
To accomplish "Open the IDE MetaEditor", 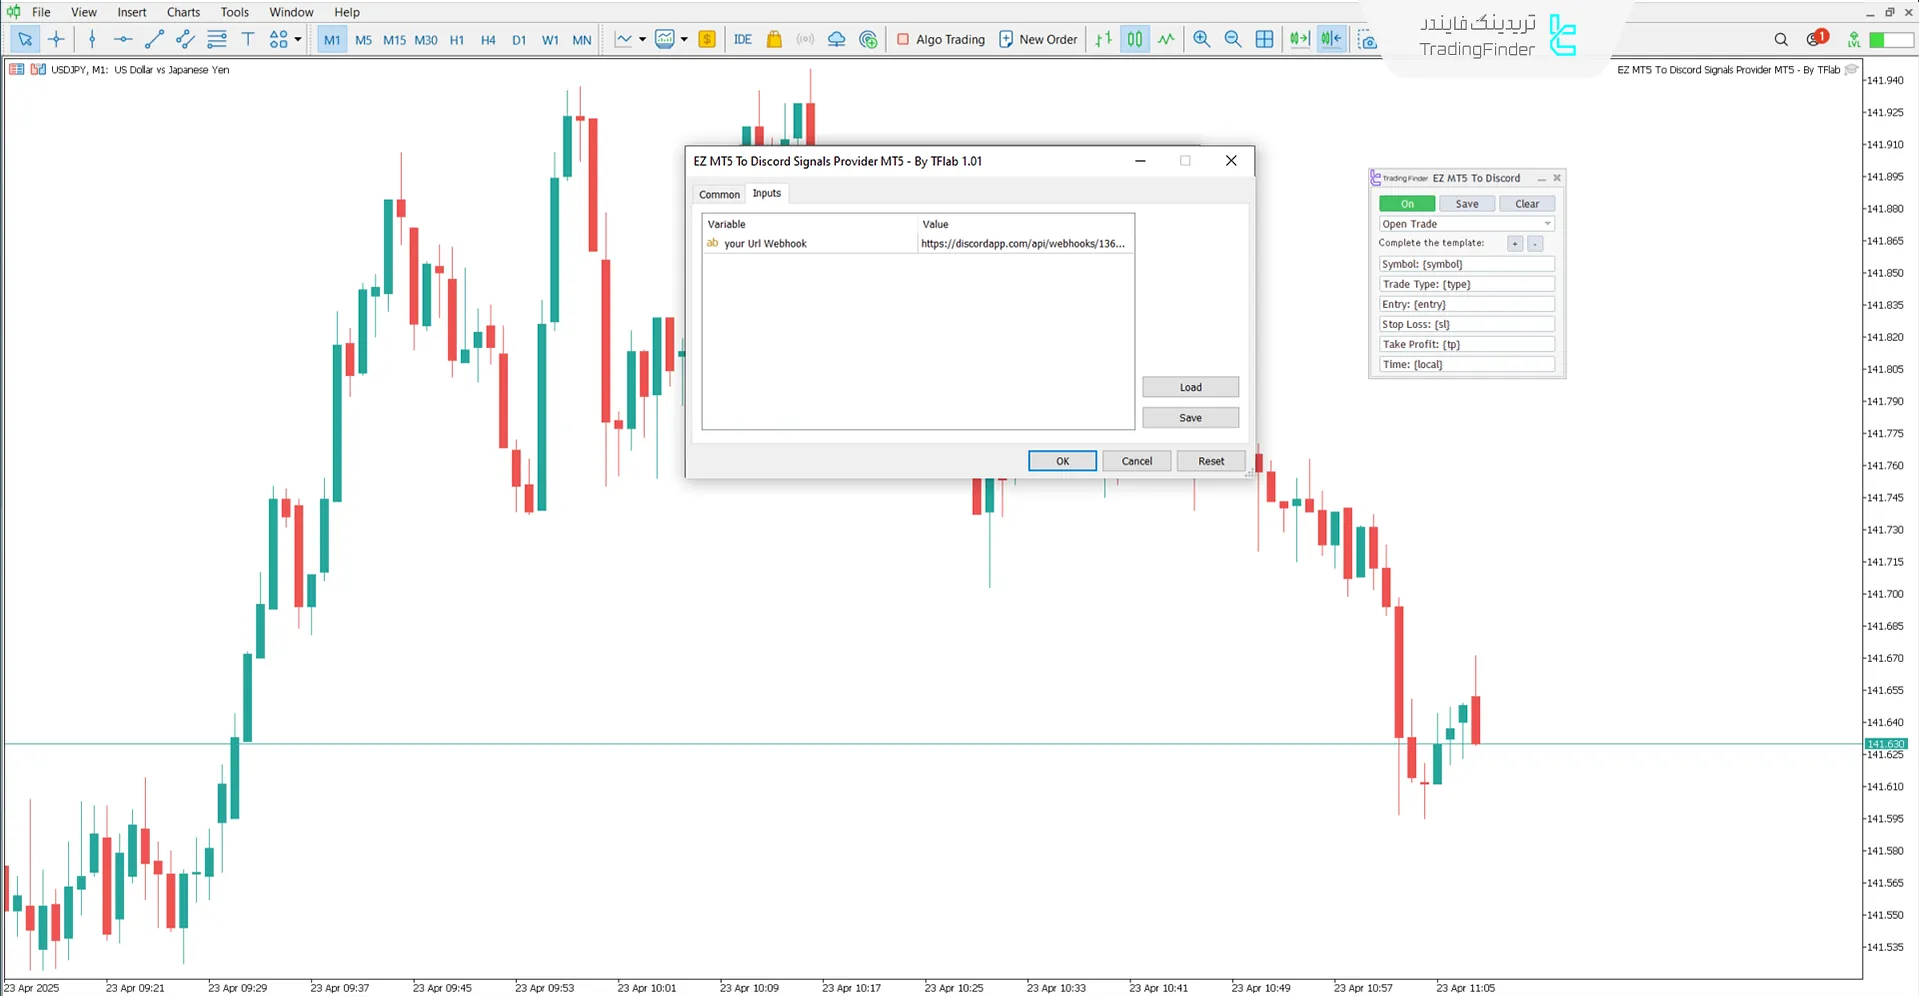I will (x=742, y=39).
